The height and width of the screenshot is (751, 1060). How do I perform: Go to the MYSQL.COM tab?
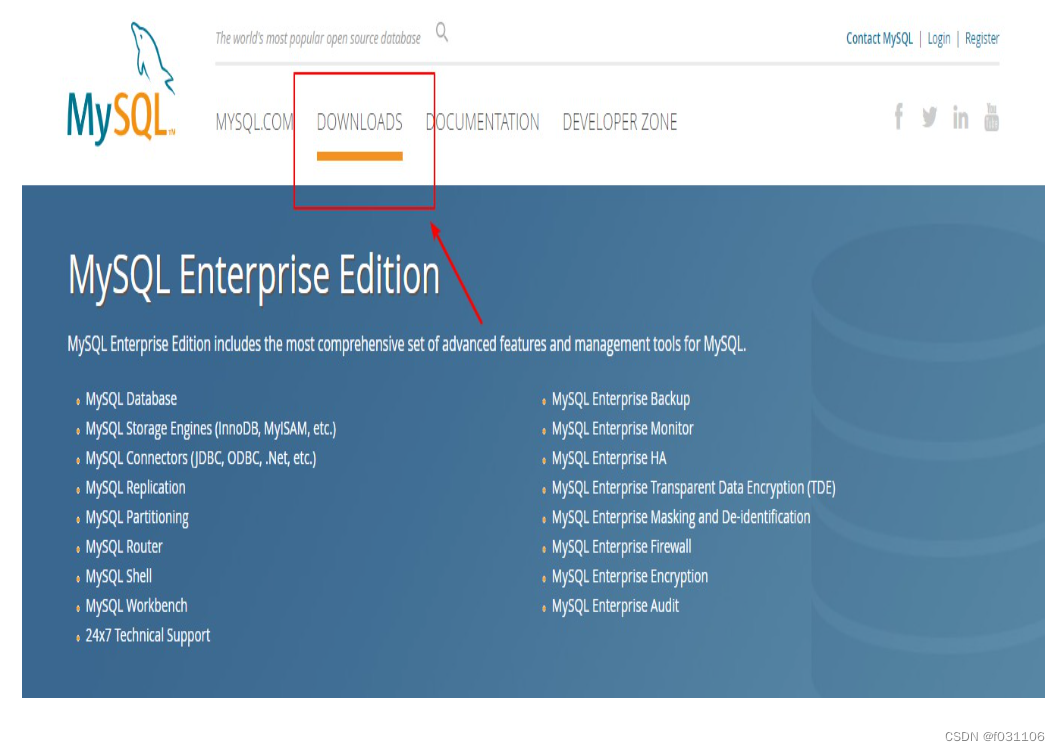254,122
